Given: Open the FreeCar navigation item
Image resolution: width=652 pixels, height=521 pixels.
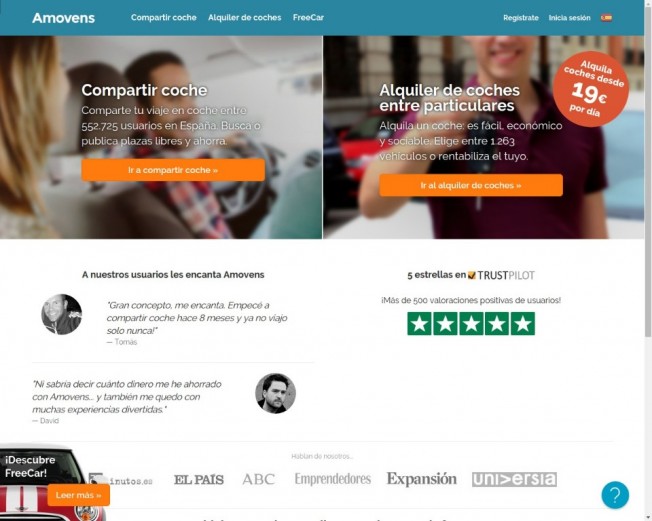Looking at the screenshot, I should coord(308,17).
